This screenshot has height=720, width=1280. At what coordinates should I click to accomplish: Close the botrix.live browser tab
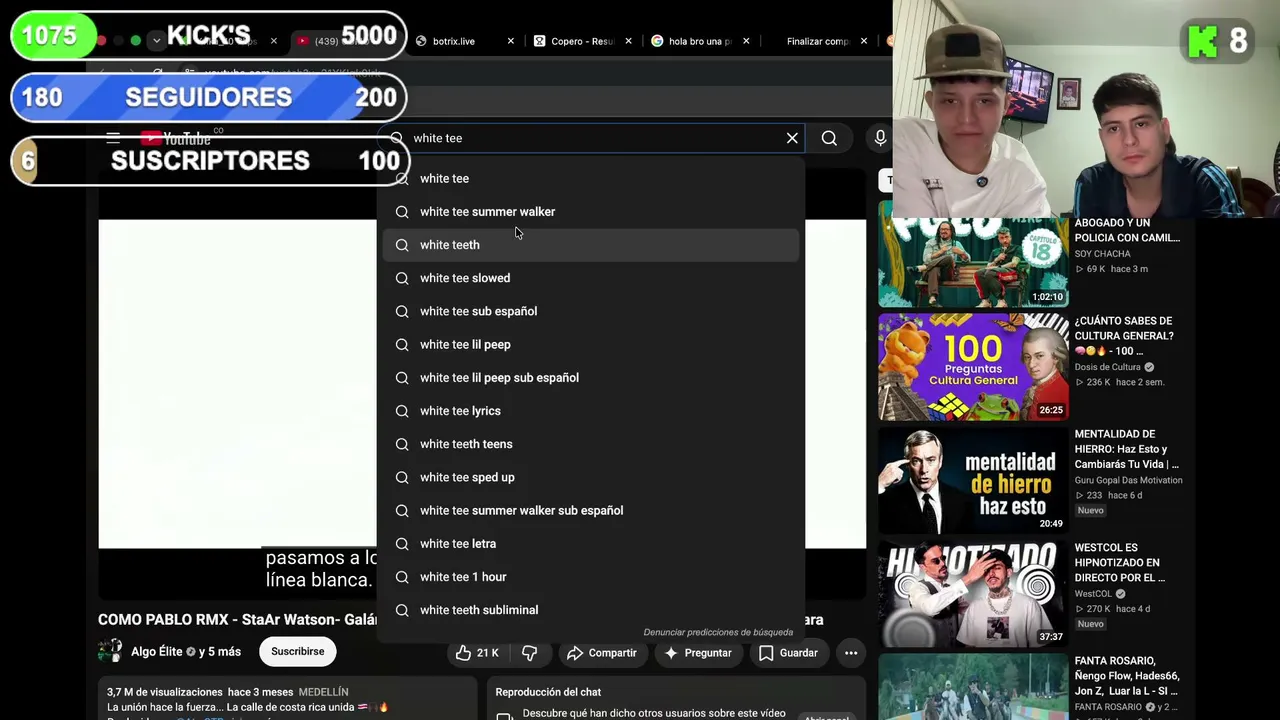click(511, 41)
